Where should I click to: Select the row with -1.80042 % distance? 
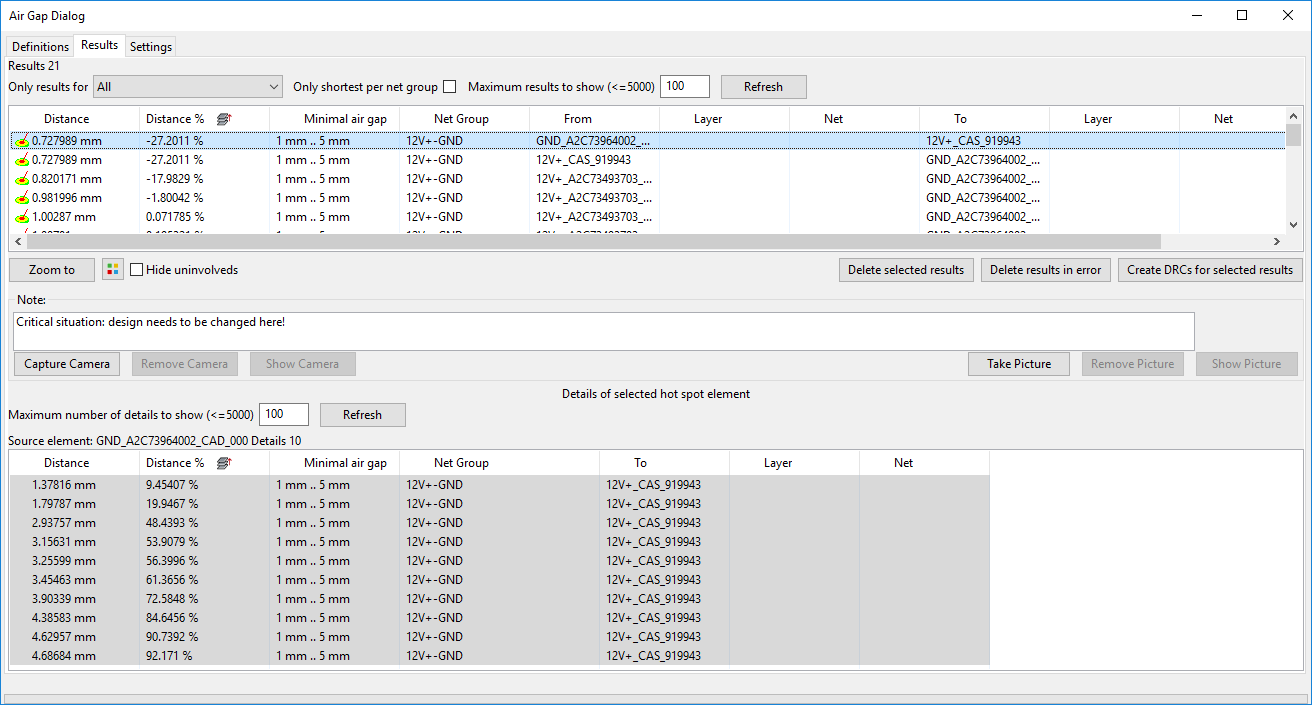[x=648, y=198]
